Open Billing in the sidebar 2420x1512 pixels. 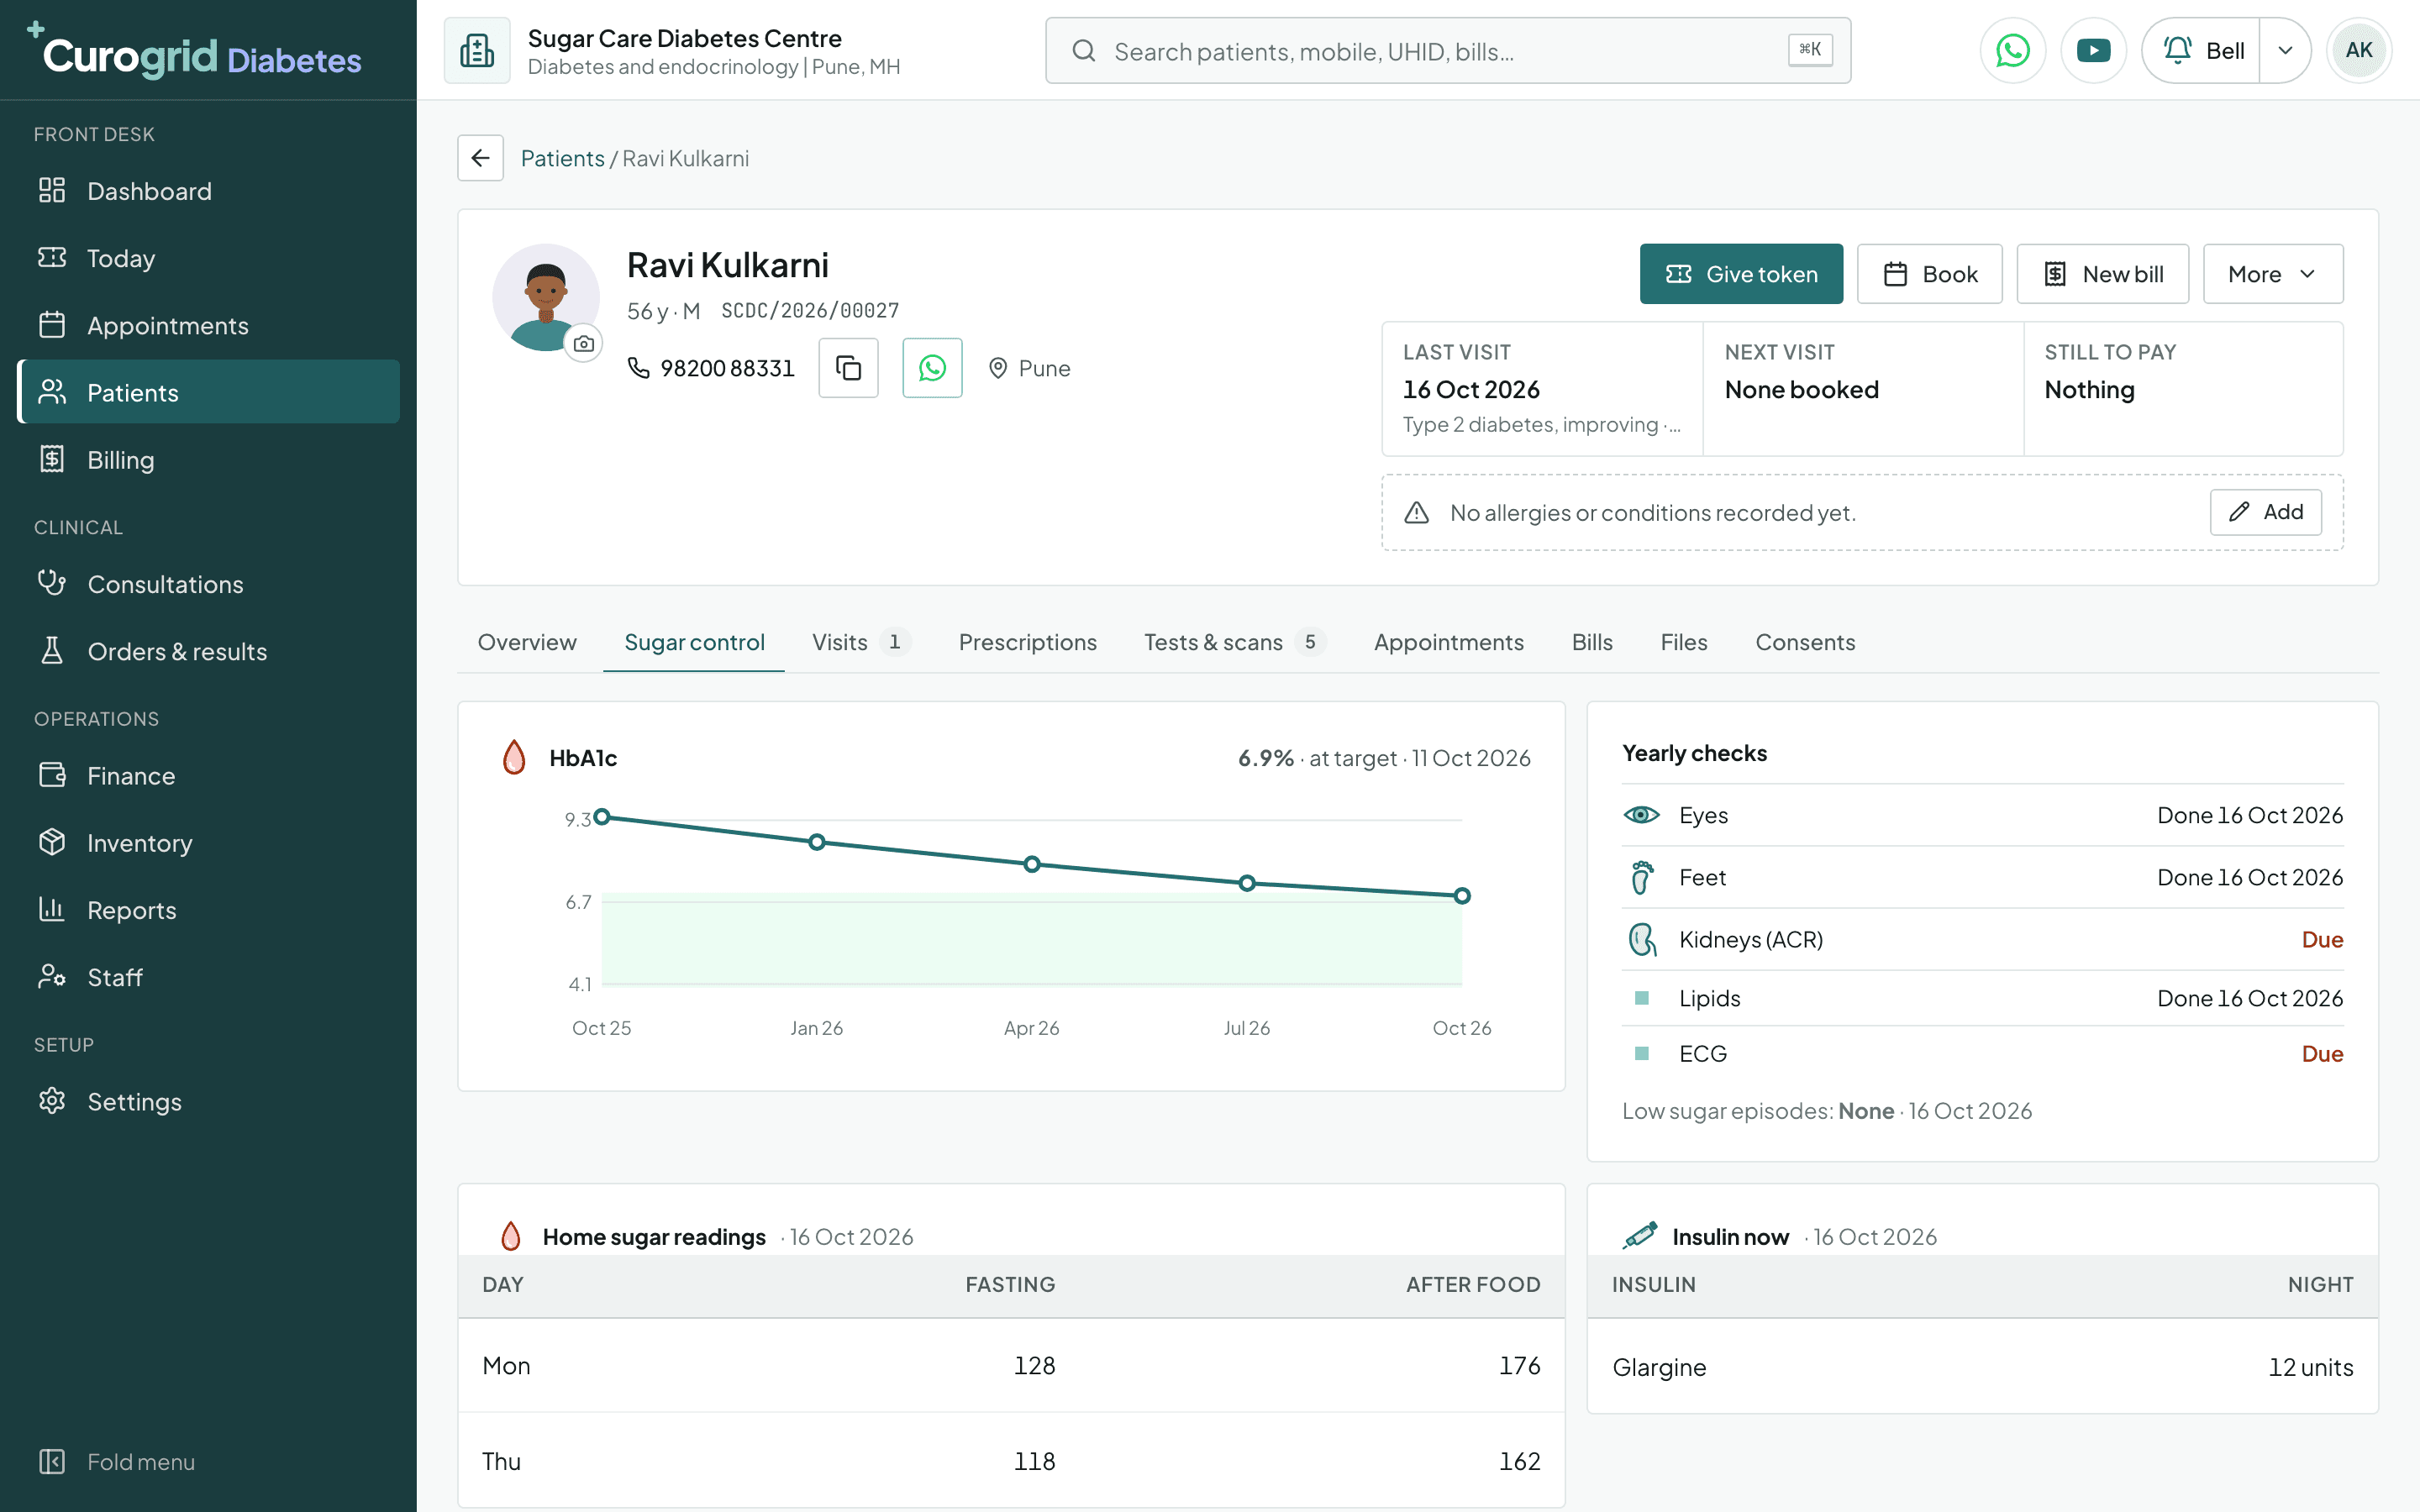tap(208, 460)
